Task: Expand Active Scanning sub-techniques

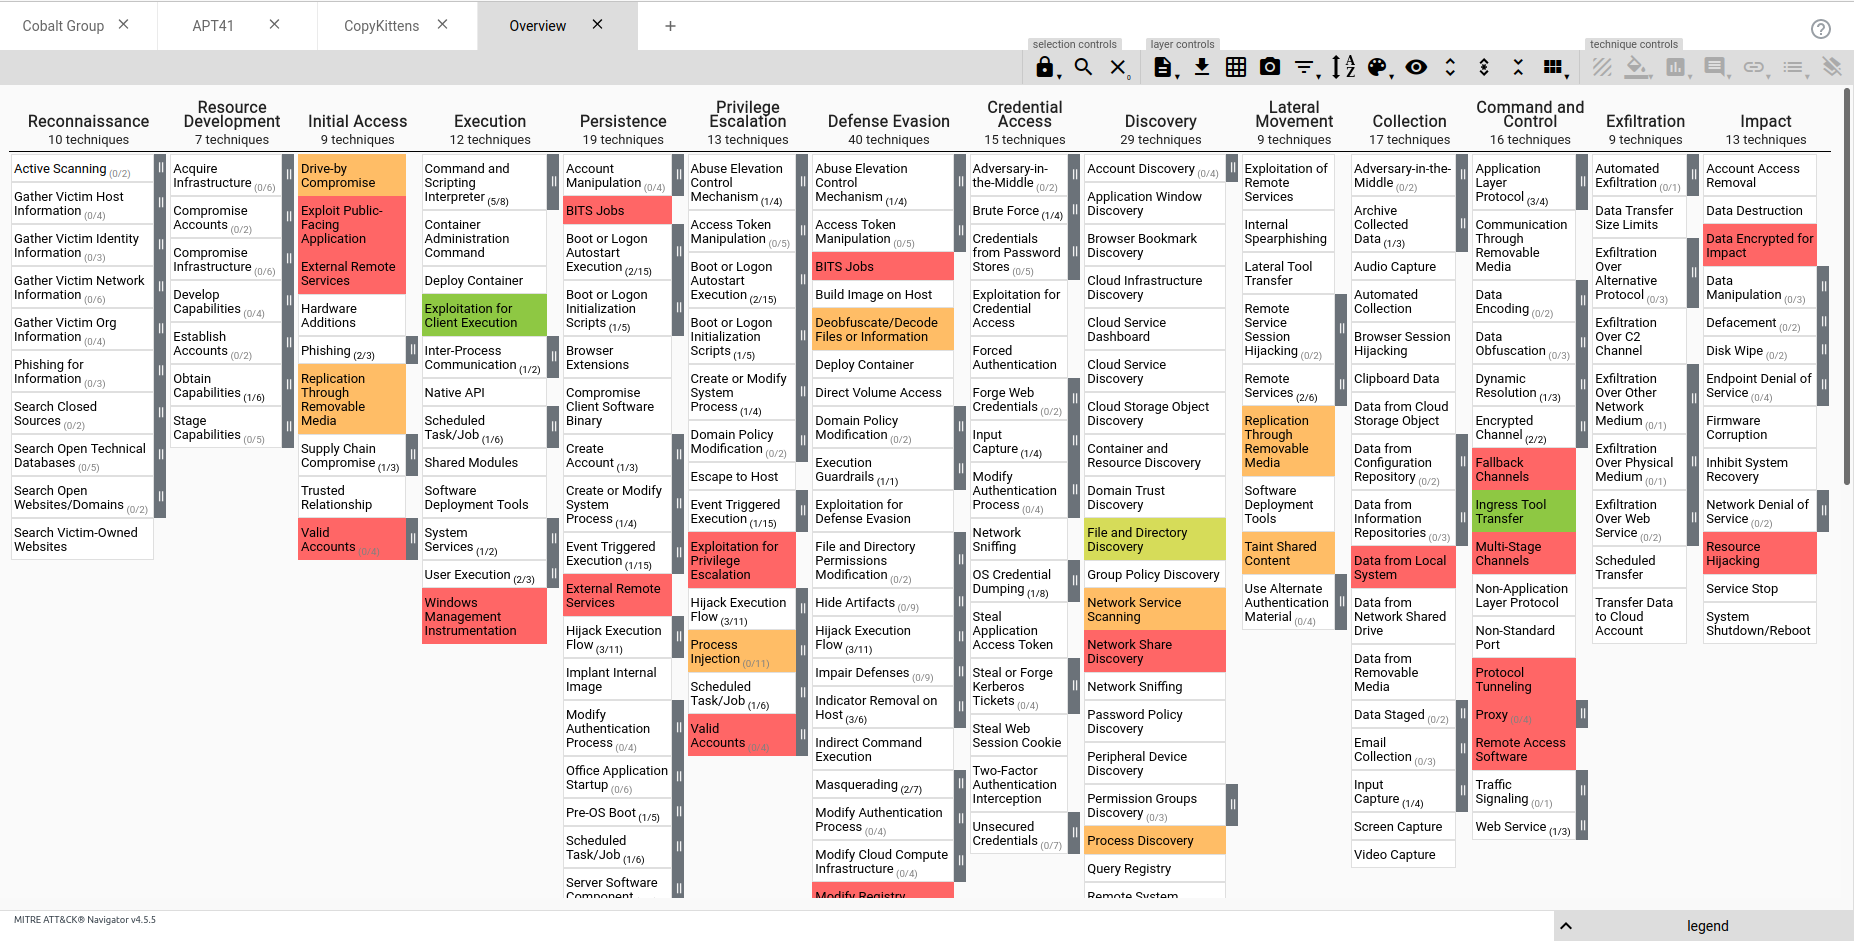Action: click(160, 168)
